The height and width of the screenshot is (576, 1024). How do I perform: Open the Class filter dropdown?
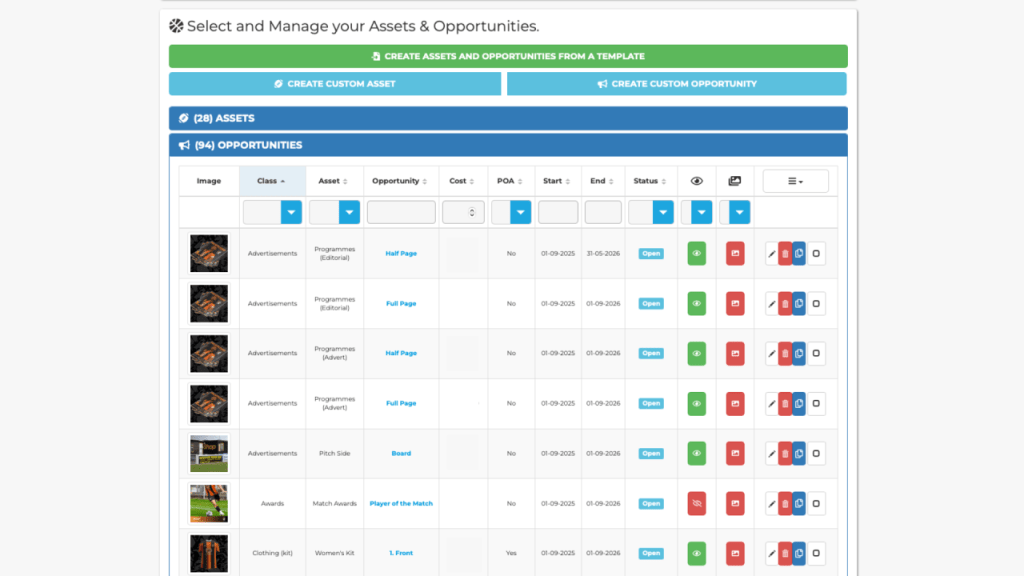point(291,212)
